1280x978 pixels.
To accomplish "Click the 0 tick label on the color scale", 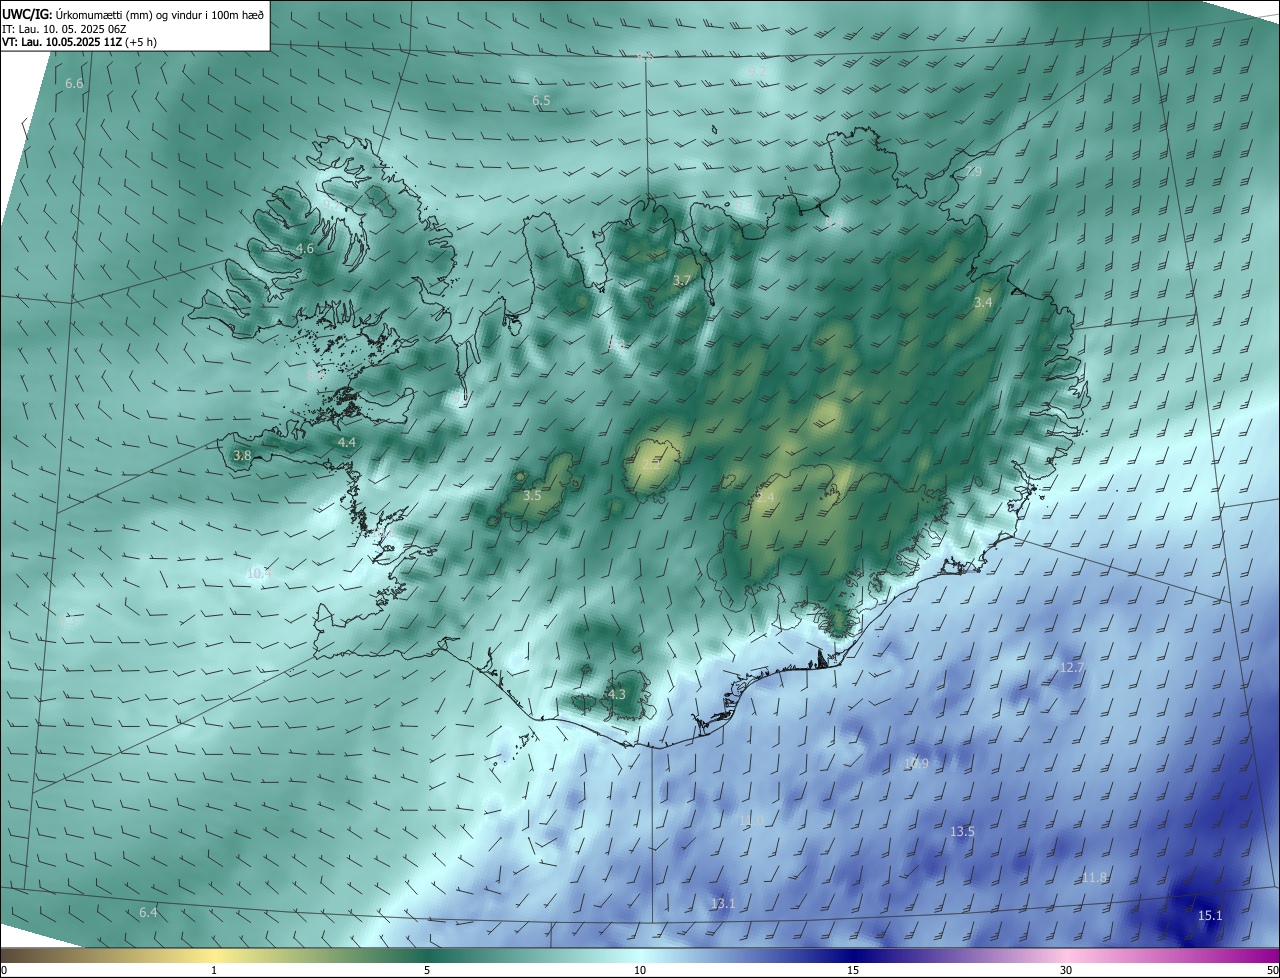I will pyautogui.click(x=4, y=971).
